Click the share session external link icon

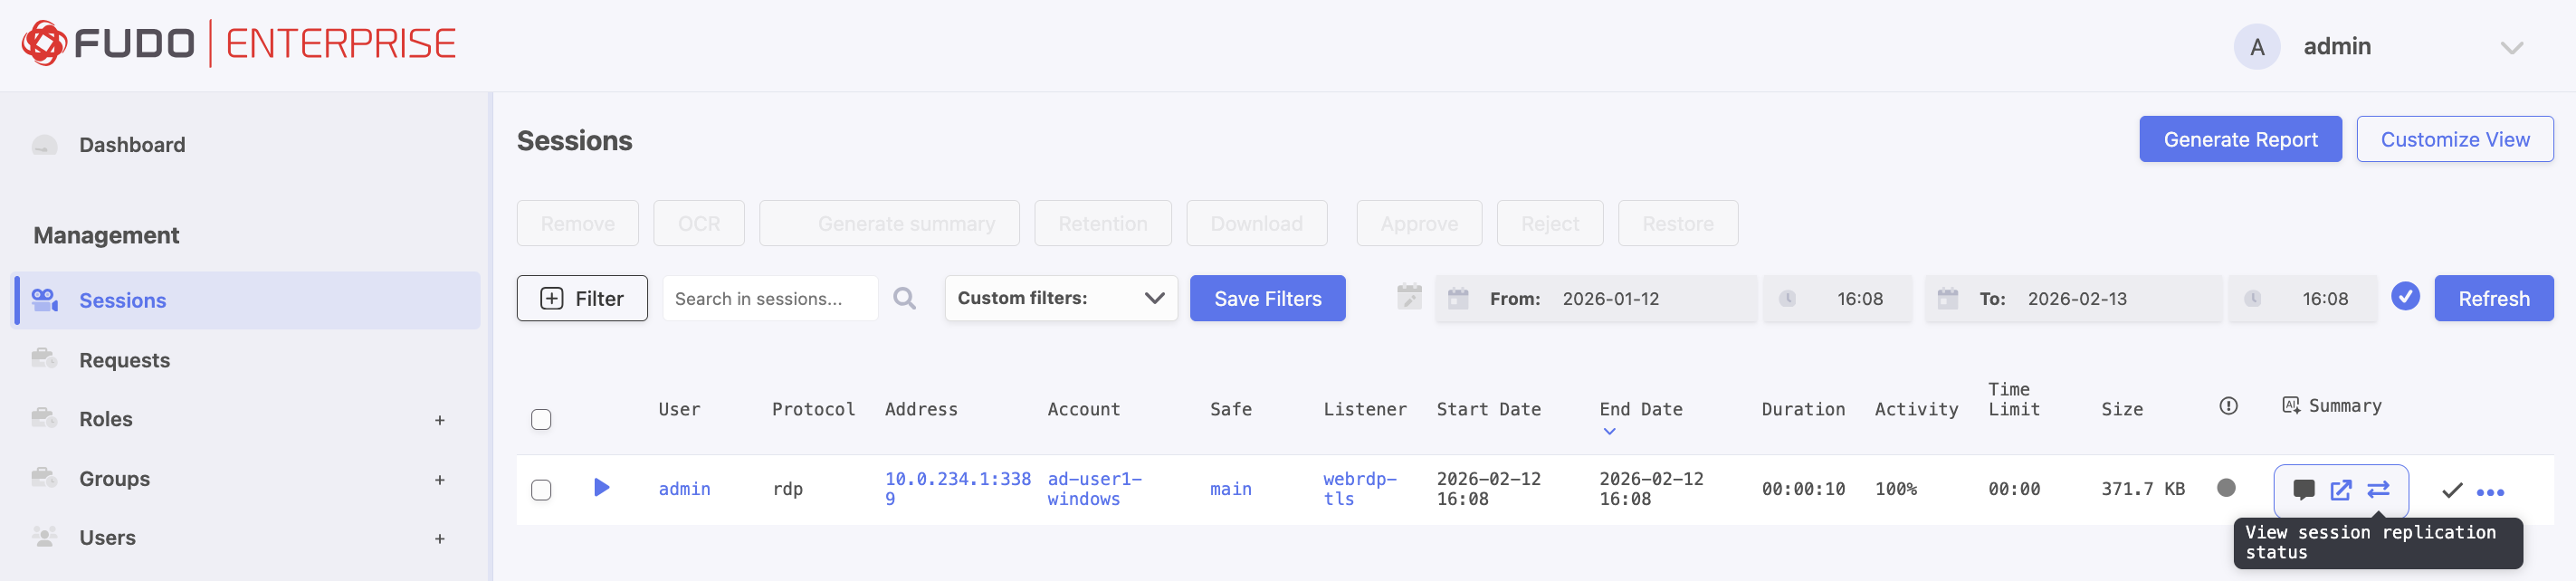pyautogui.click(x=2341, y=490)
